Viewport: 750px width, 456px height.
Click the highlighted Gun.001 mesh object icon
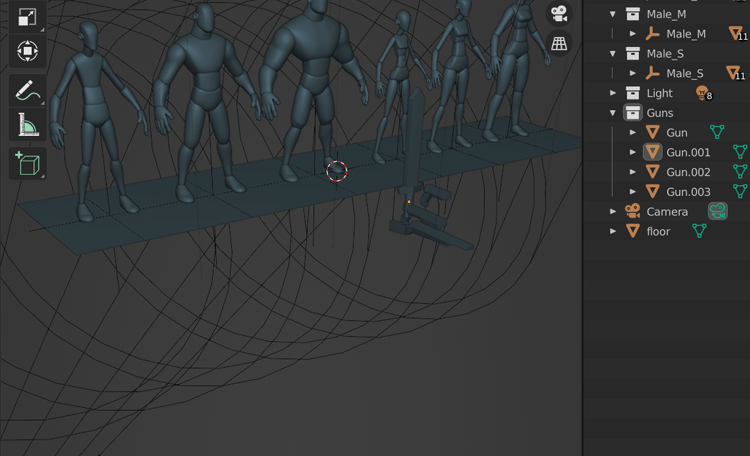coord(652,152)
